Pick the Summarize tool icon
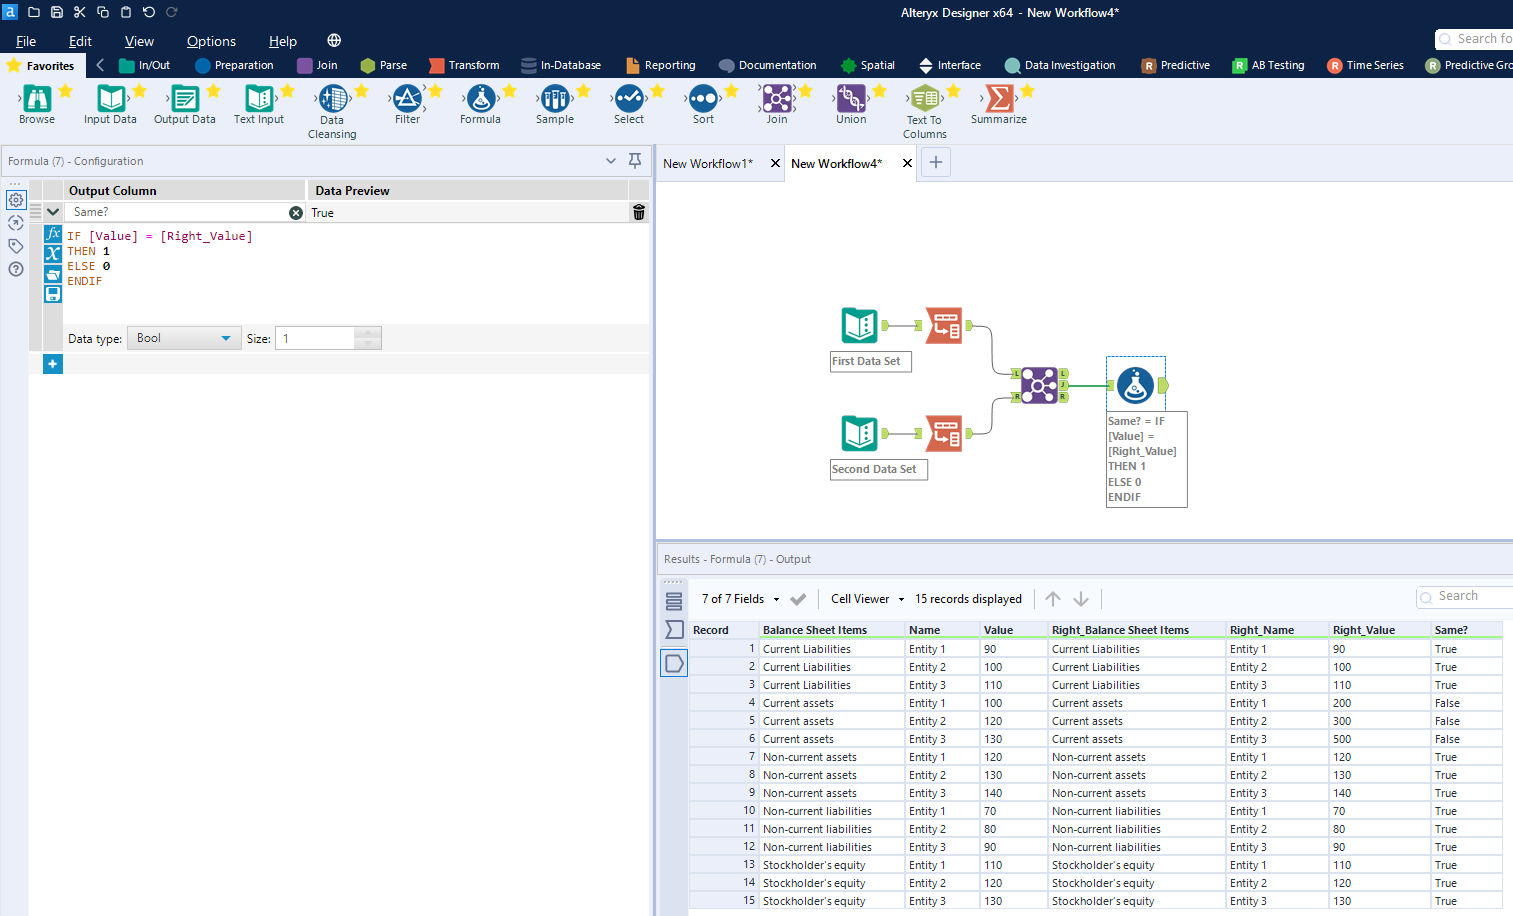The height and width of the screenshot is (916, 1513). pyautogui.click(x=998, y=98)
